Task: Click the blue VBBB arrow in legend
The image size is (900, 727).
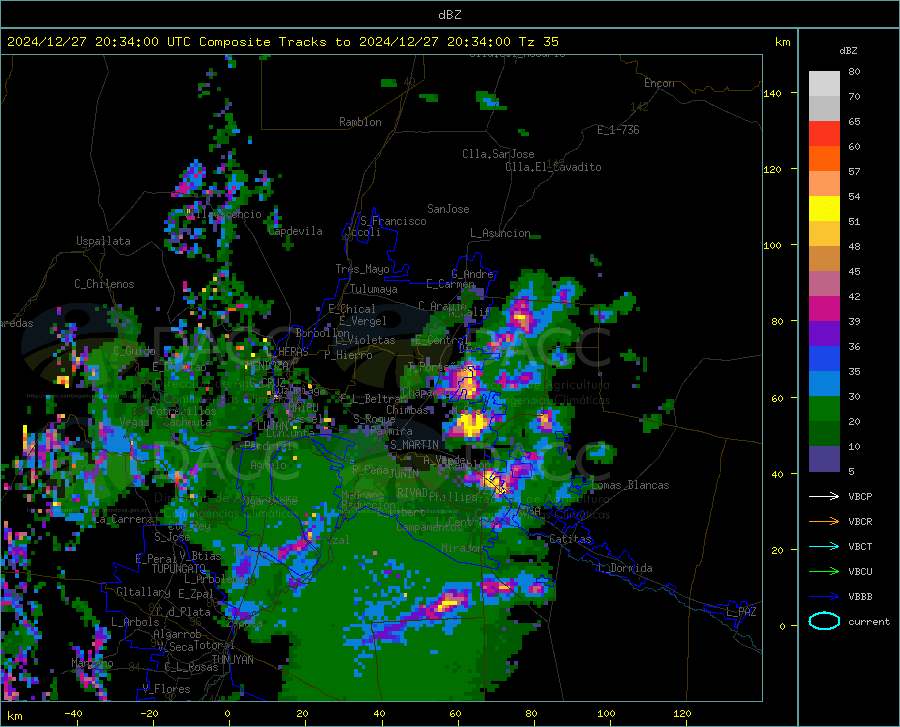Action: click(824, 597)
